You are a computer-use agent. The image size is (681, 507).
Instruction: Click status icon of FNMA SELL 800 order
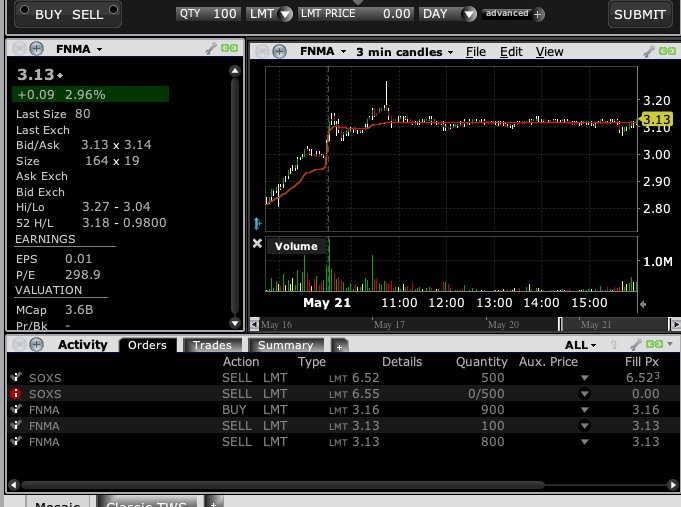(16, 441)
